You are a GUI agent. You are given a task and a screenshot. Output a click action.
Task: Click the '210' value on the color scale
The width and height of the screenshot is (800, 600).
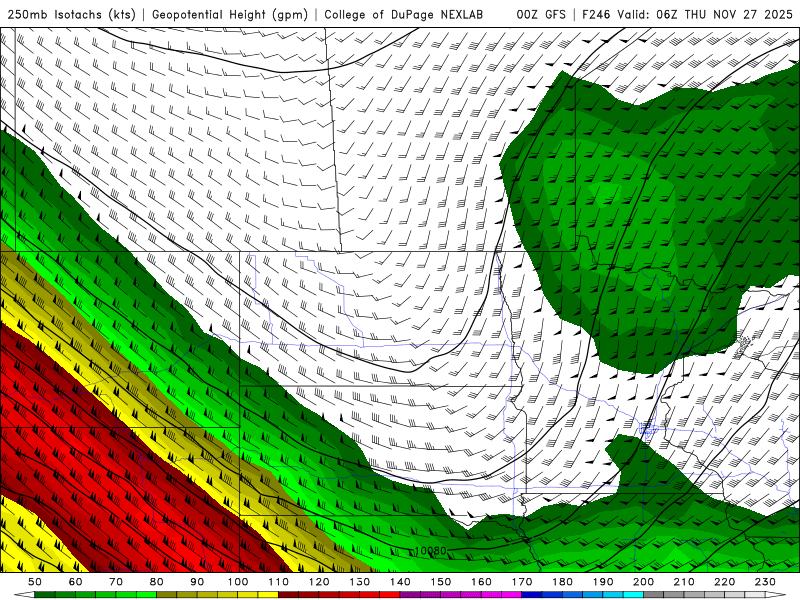pyautogui.click(x=684, y=582)
